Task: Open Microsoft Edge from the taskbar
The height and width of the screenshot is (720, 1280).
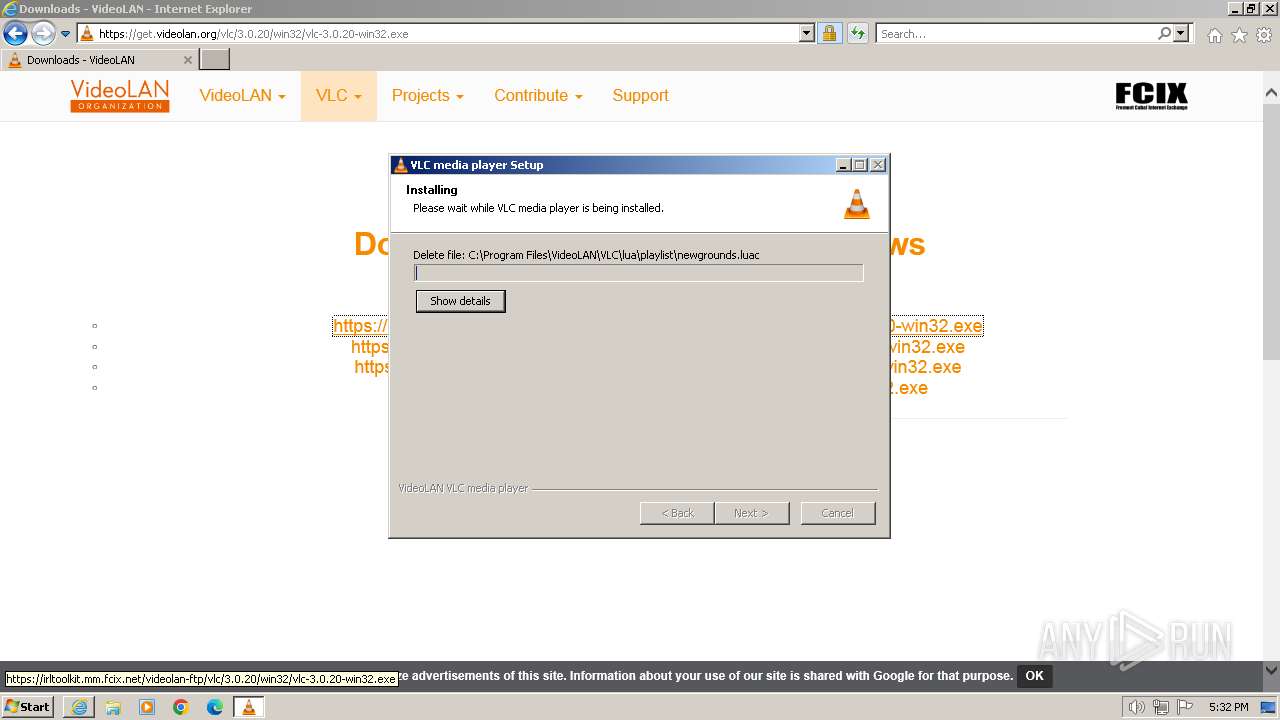Action: point(215,707)
